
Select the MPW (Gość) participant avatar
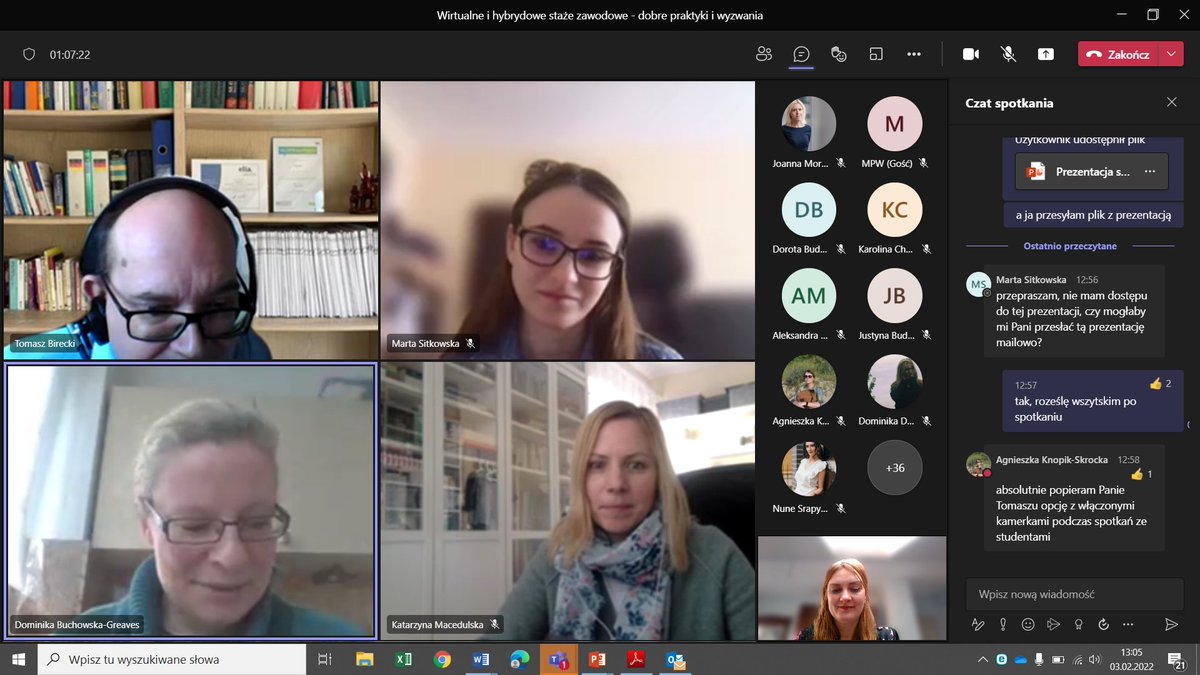pyautogui.click(x=895, y=124)
